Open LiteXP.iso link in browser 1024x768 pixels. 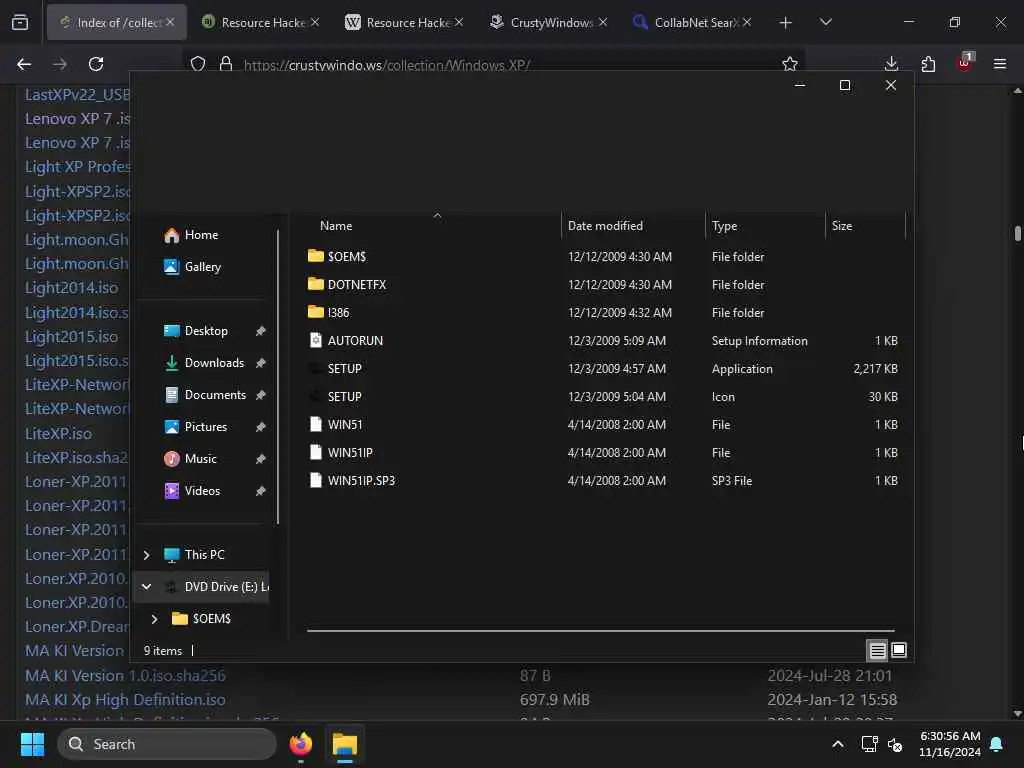click(58, 434)
